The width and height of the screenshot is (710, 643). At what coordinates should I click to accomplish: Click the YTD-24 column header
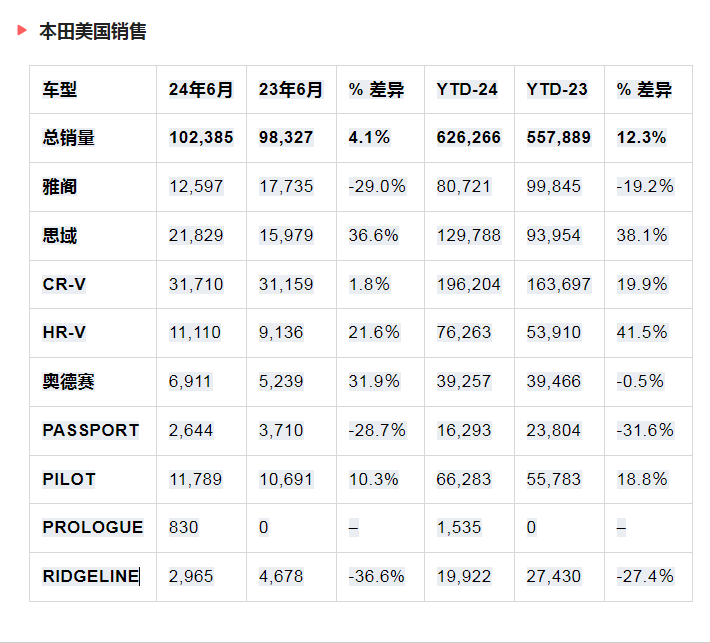pos(467,90)
